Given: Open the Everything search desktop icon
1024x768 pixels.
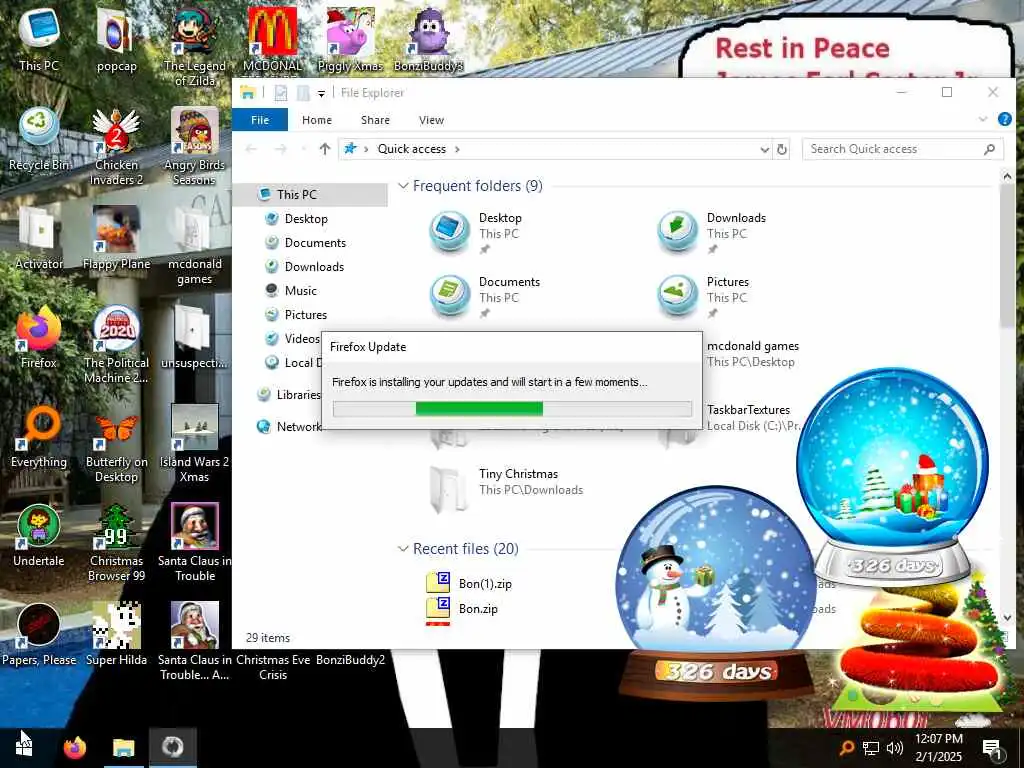Looking at the screenshot, I should (x=39, y=437).
